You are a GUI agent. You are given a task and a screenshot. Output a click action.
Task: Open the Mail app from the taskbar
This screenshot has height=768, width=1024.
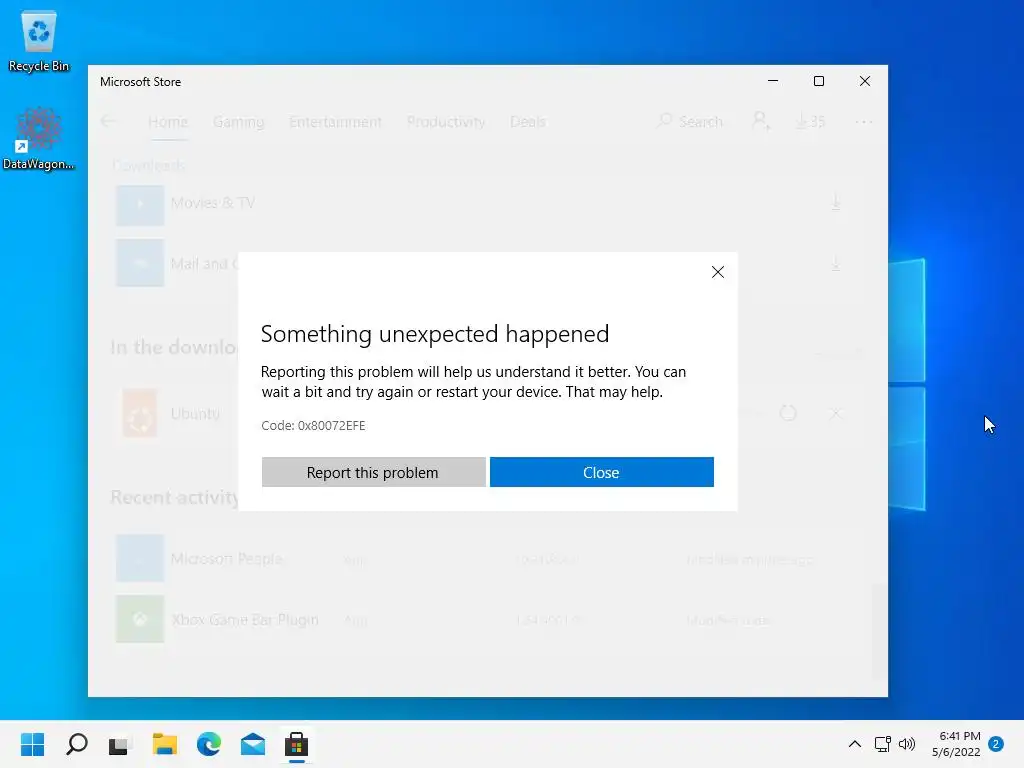(x=253, y=744)
